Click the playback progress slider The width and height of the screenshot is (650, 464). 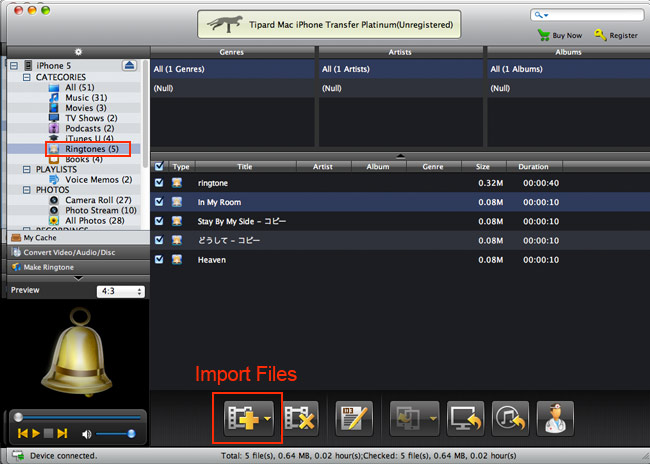click(x=78, y=417)
